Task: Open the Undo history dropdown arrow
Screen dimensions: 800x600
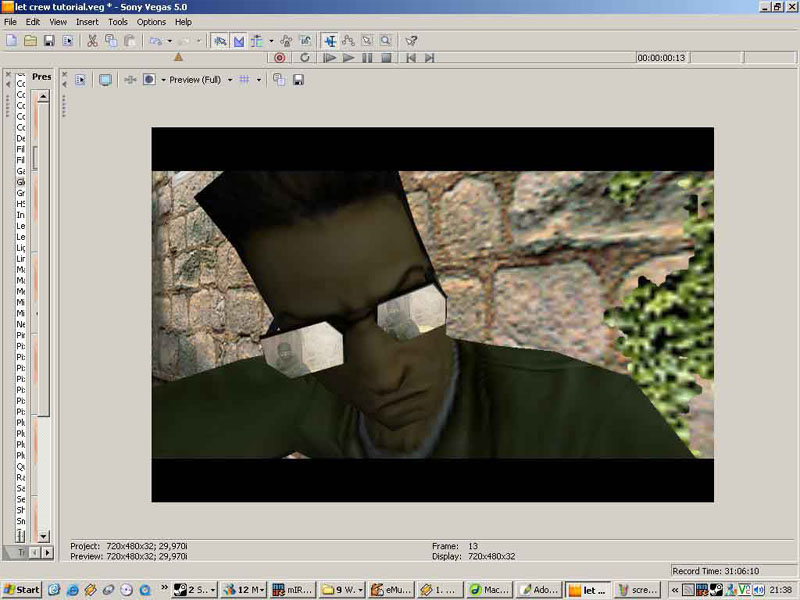Action: pos(169,41)
